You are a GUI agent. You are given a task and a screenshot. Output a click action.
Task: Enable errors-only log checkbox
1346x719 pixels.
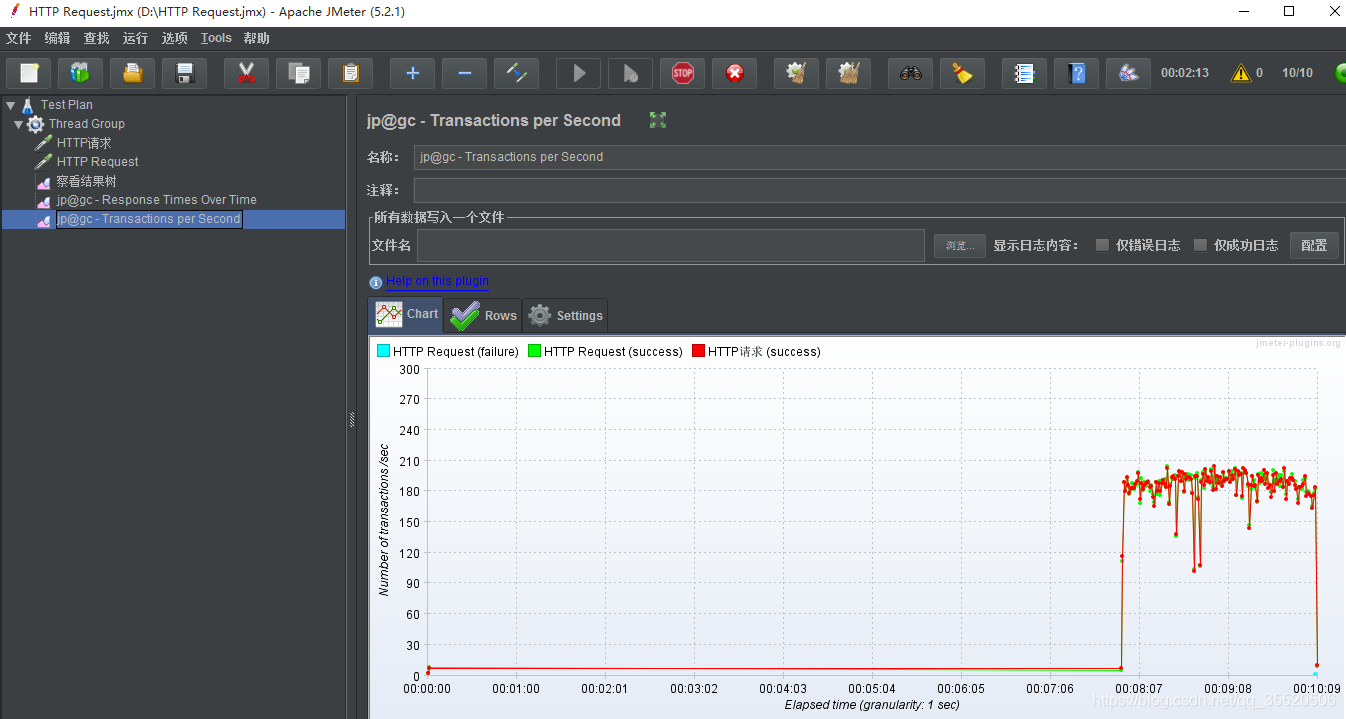(1102, 245)
